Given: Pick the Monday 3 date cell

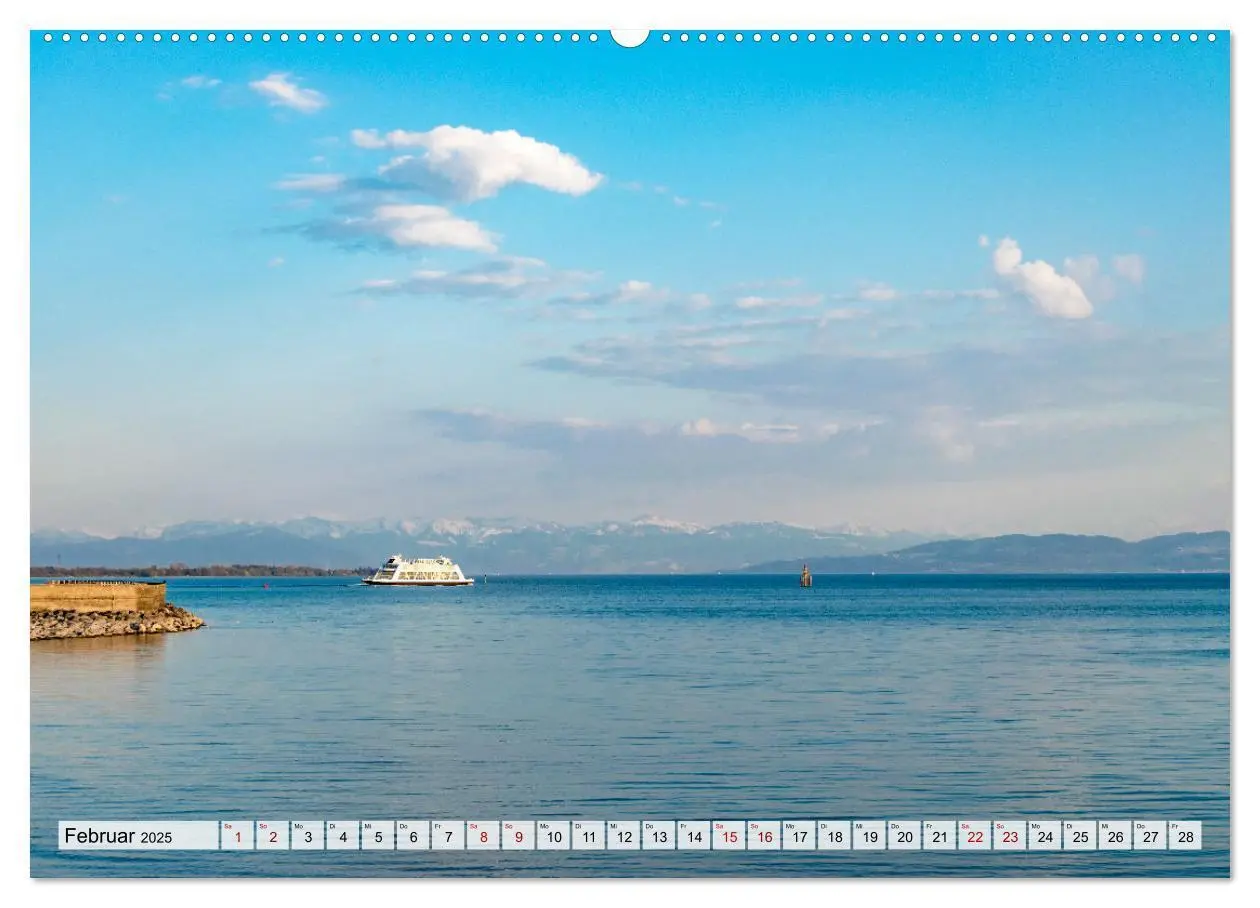Looking at the screenshot, I should tap(307, 836).
